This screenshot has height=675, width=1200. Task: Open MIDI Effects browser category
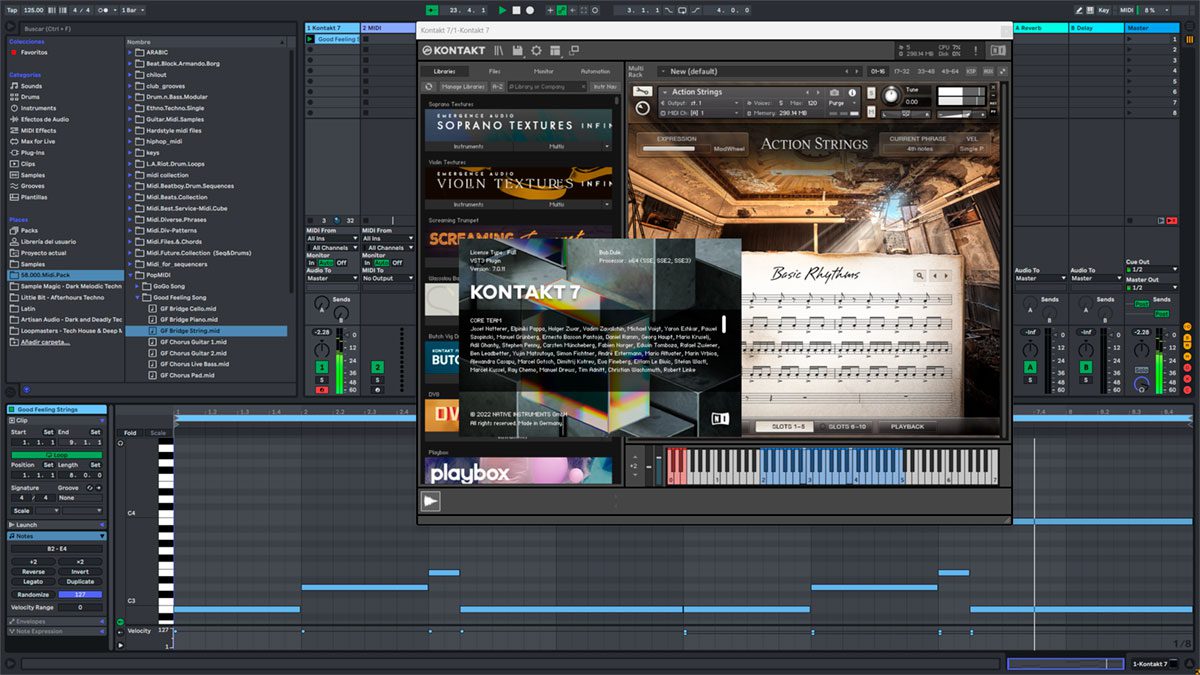tap(33, 130)
